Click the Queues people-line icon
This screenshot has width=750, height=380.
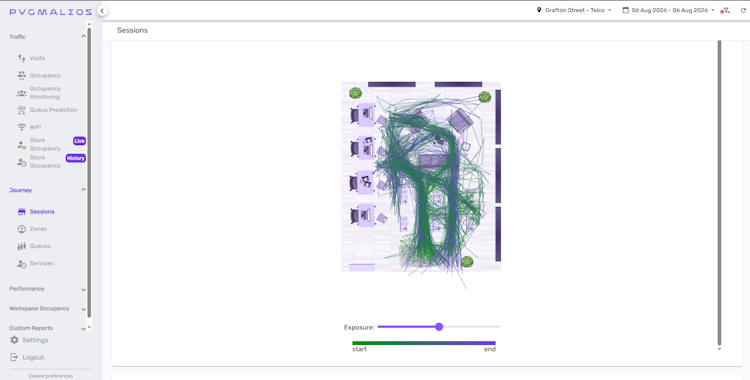22,246
